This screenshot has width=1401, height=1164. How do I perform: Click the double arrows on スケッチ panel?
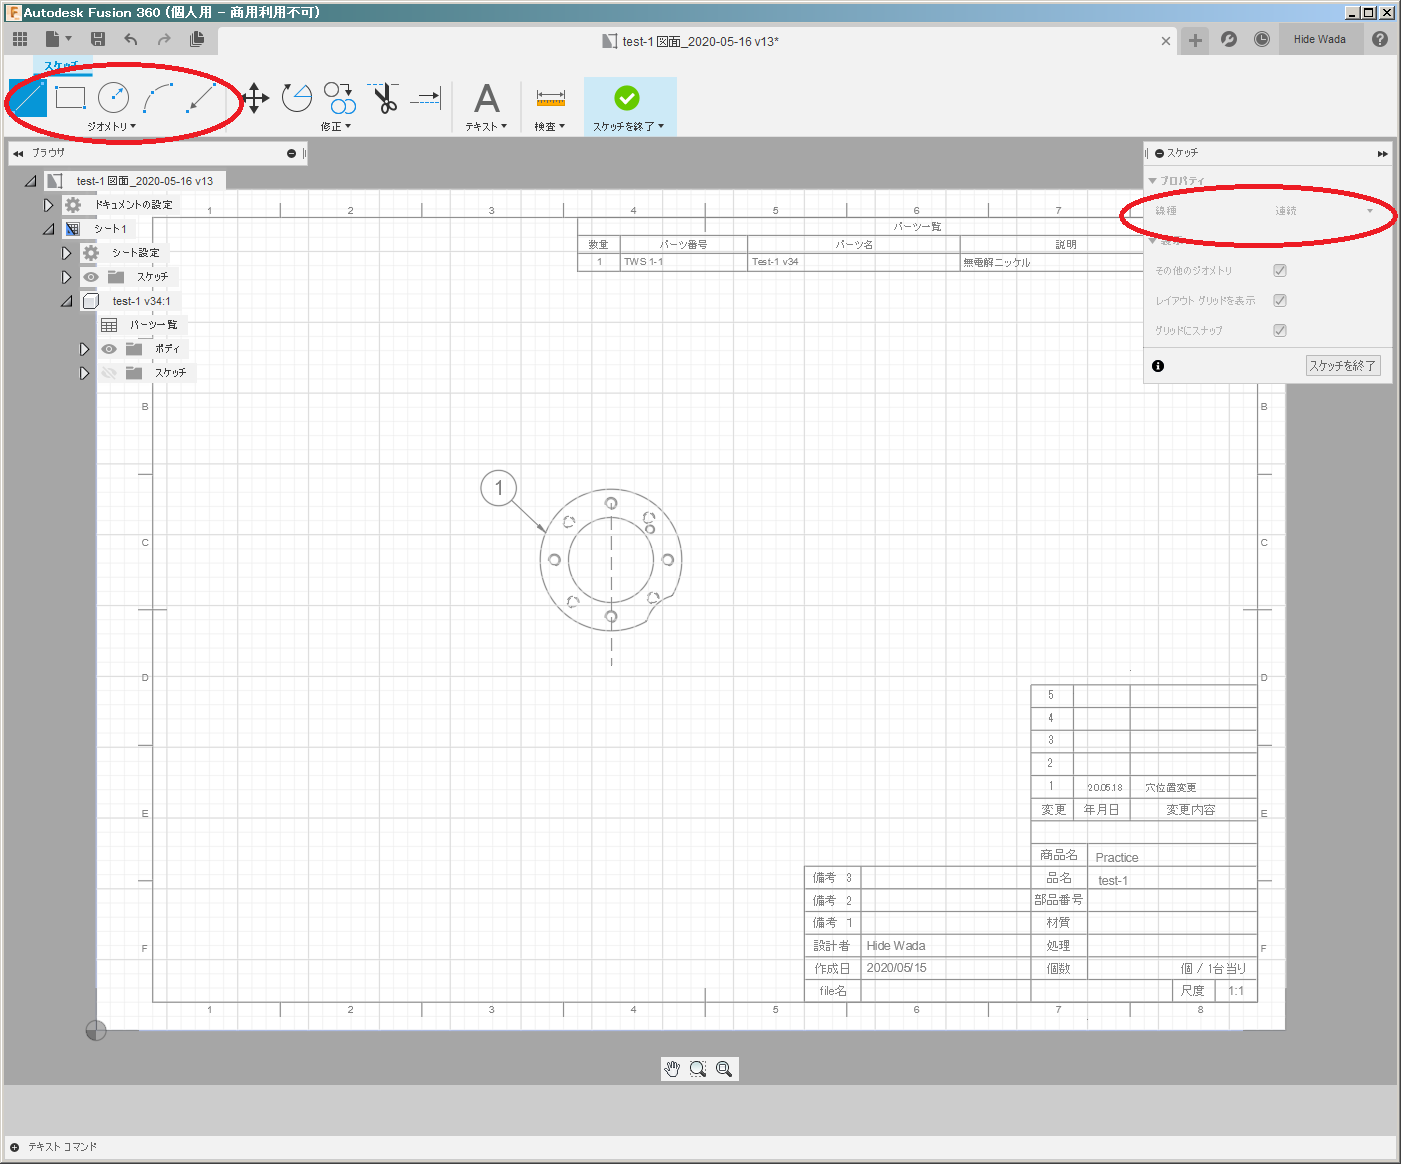(1382, 153)
